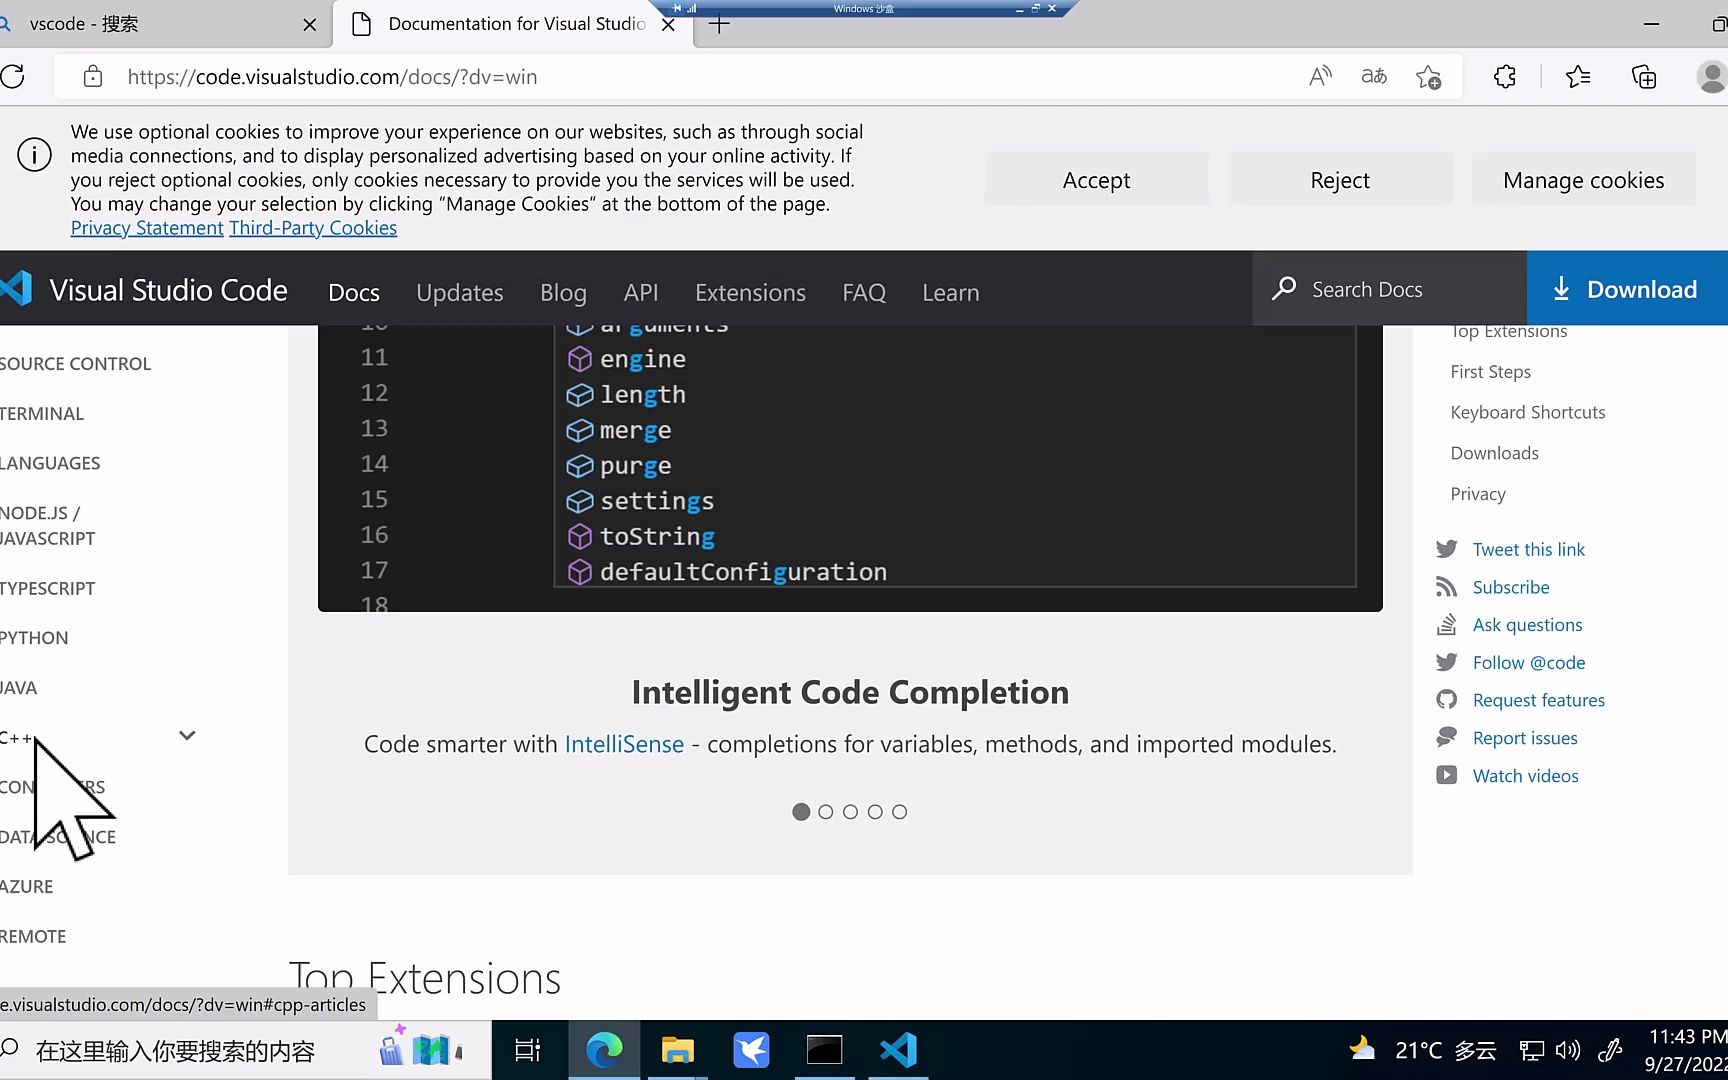Click the comment icon beside Report issues
This screenshot has width=1728, height=1080.
click(x=1446, y=738)
